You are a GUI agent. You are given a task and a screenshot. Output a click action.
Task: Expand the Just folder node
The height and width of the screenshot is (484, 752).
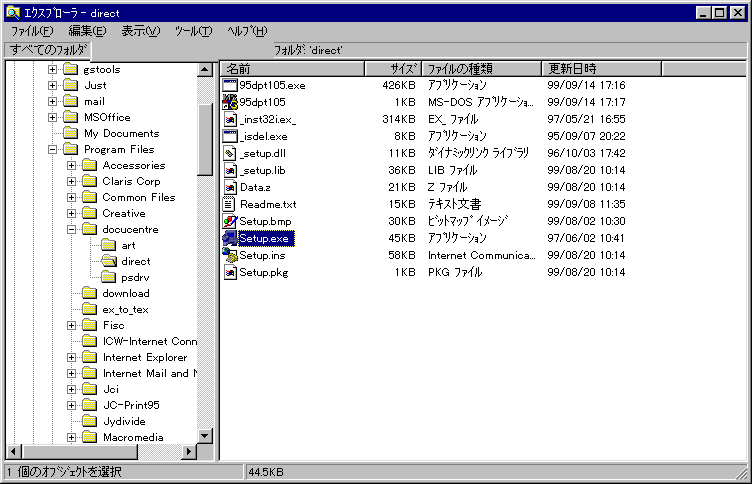(52, 85)
